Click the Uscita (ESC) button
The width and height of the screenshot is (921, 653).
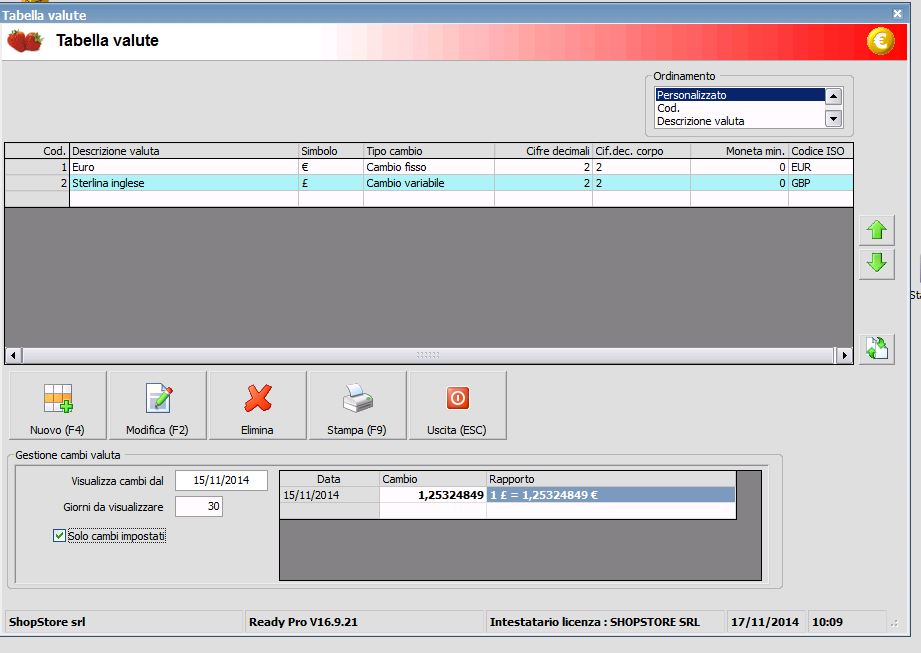click(x=457, y=405)
